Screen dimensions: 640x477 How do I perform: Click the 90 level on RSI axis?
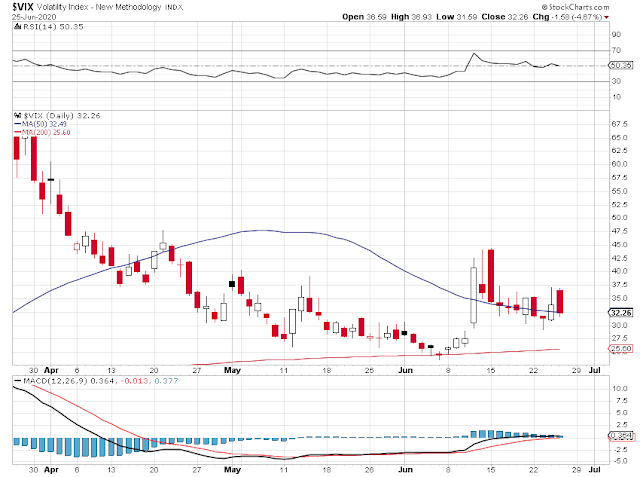click(x=616, y=34)
